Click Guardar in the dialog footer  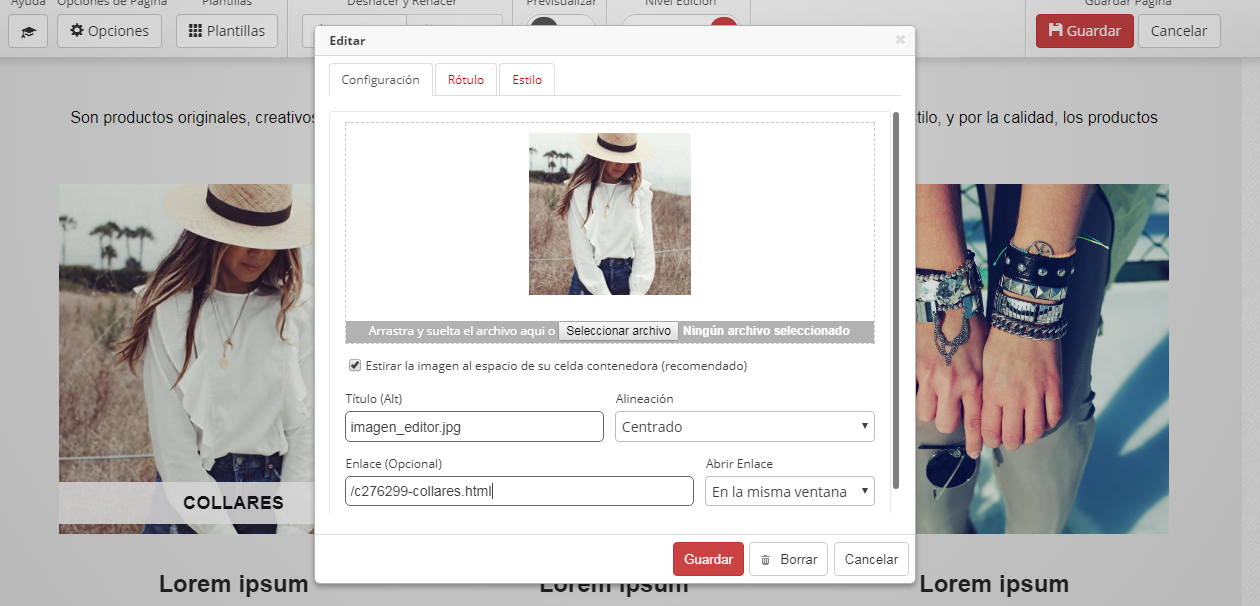pos(708,559)
